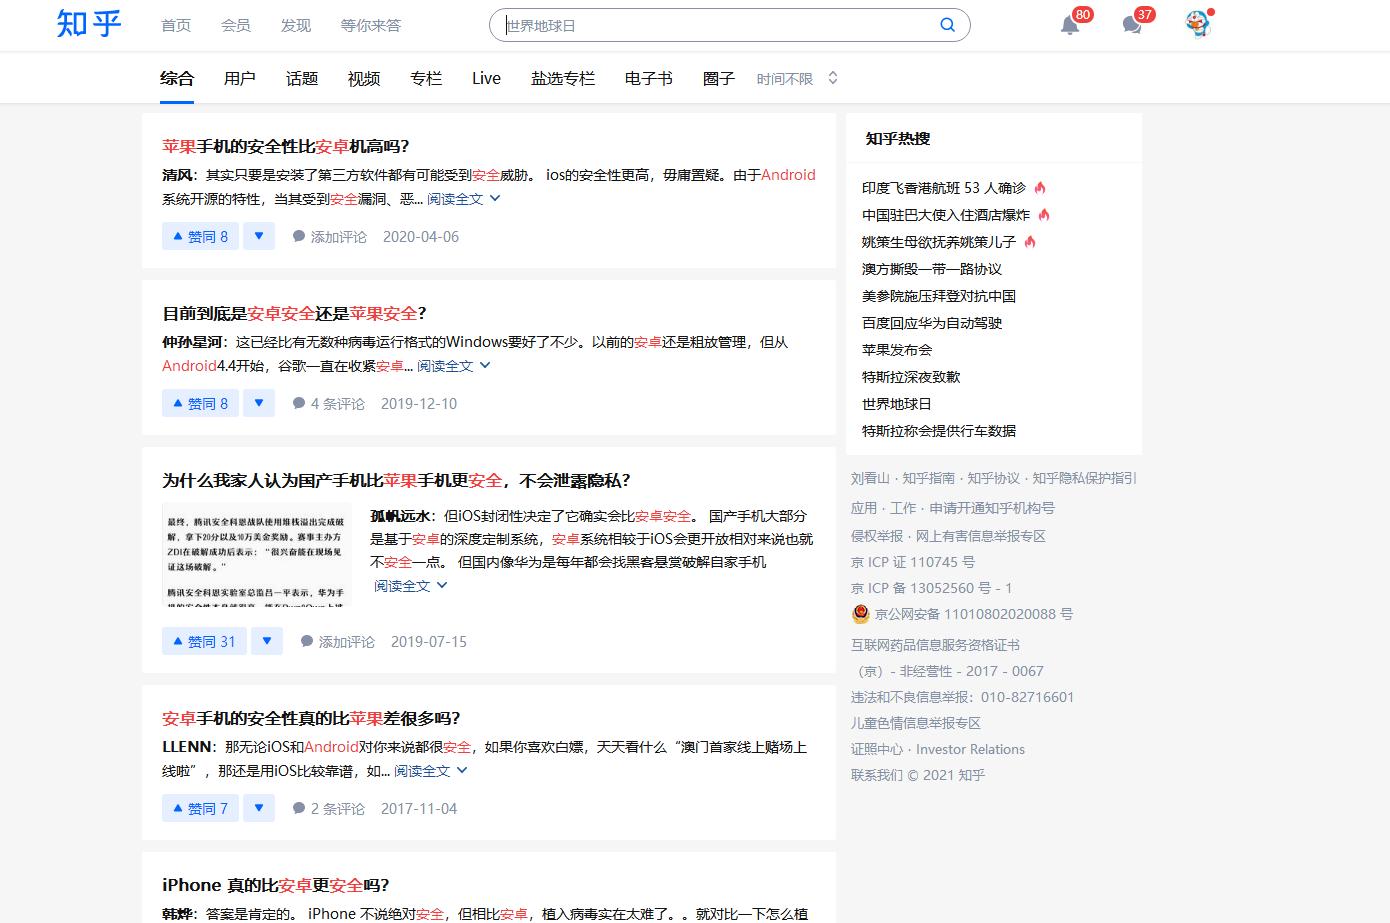Open notifications via the bell icon showing 80

coord(1068,26)
